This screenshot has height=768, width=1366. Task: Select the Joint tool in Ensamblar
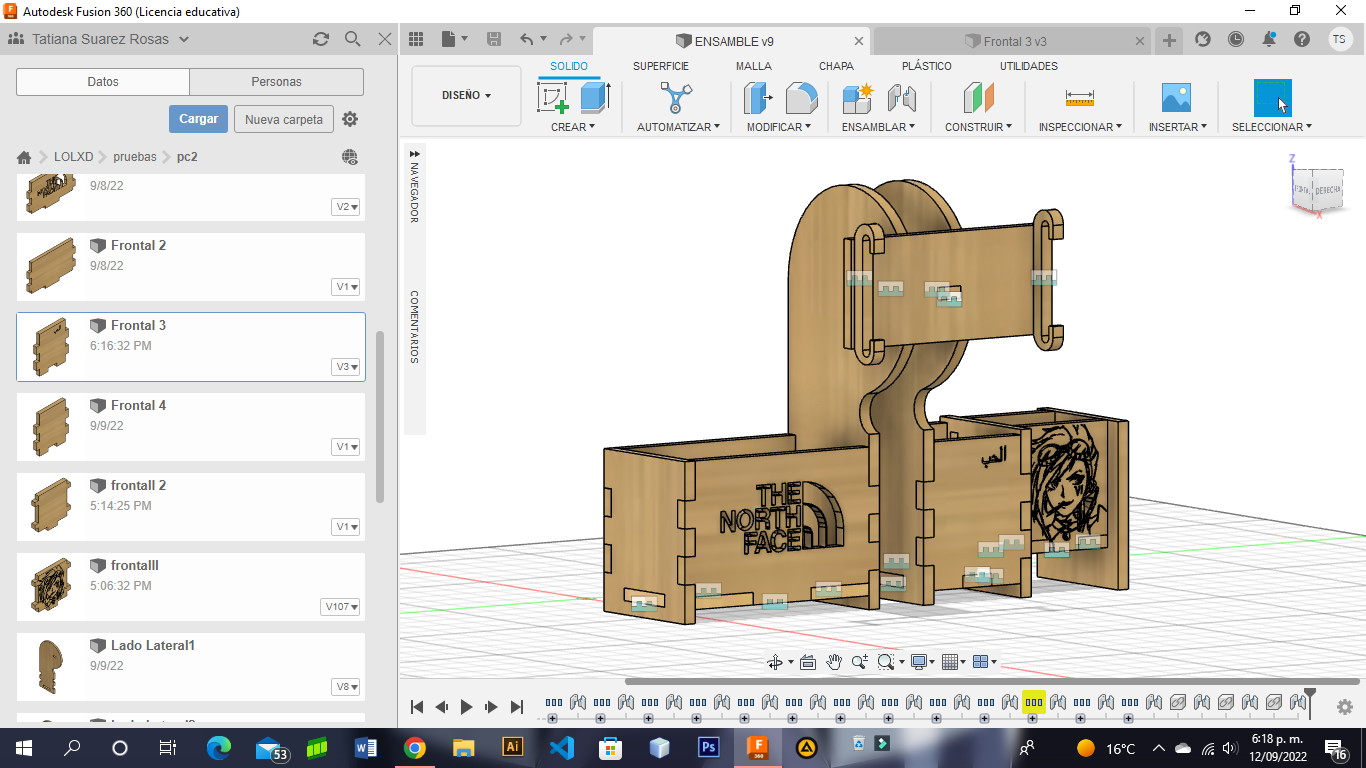[902, 98]
